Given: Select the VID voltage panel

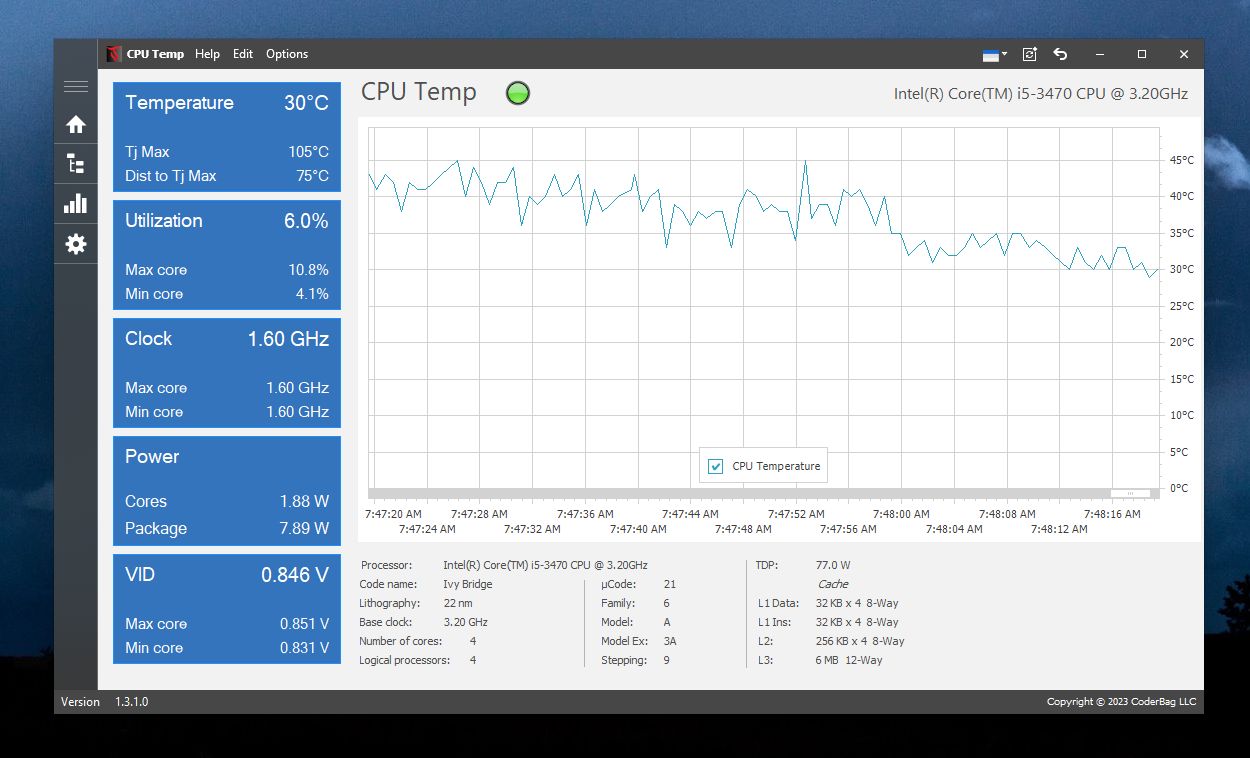Looking at the screenshot, I should pyautogui.click(x=227, y=609).
